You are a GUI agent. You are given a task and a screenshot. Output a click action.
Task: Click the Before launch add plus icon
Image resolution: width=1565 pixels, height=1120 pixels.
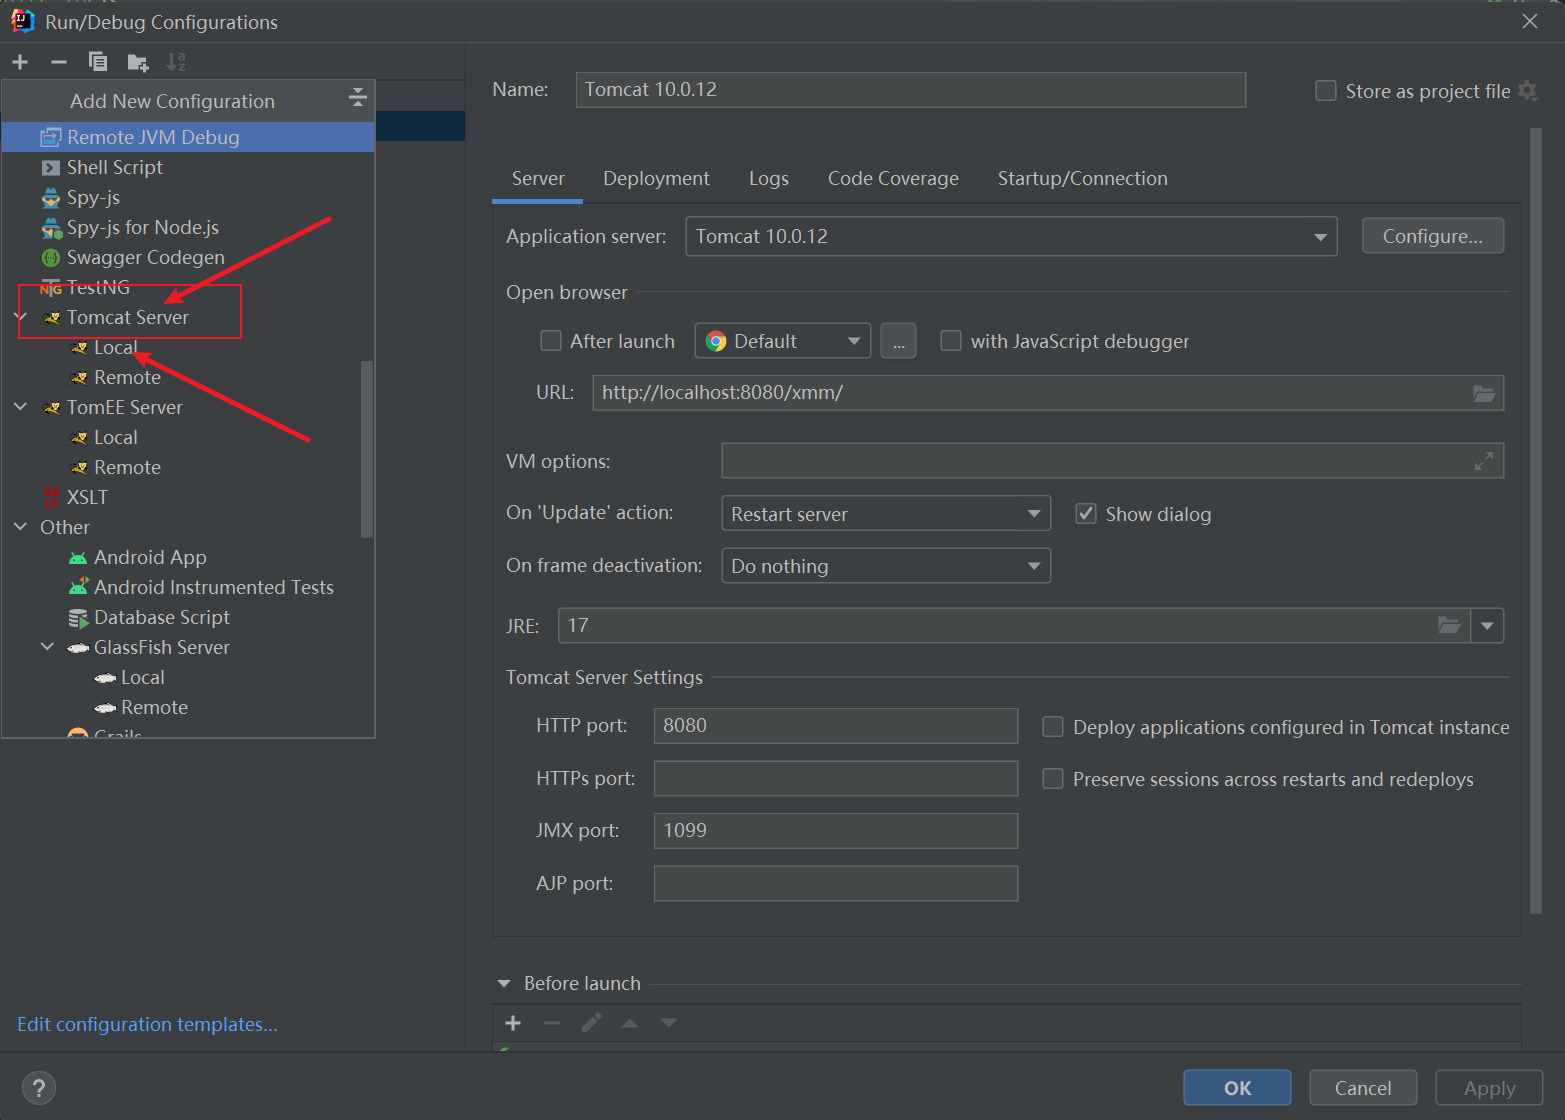coord(513,1023)
